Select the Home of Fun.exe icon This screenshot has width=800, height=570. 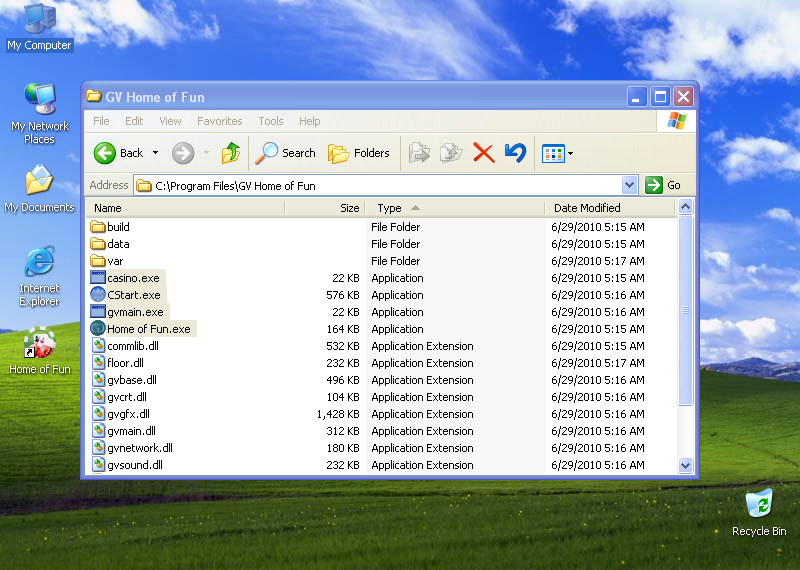pos(97,329)
